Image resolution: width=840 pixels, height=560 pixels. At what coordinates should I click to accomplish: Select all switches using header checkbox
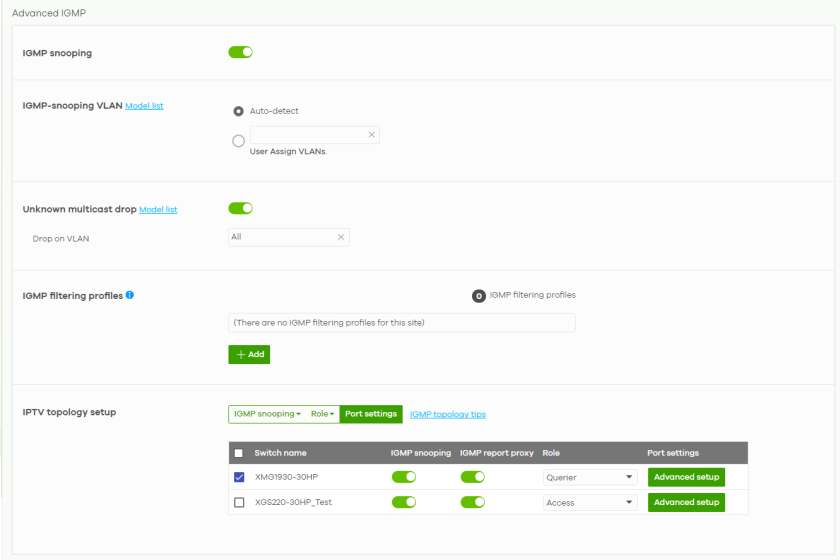[x=239, y=453]
